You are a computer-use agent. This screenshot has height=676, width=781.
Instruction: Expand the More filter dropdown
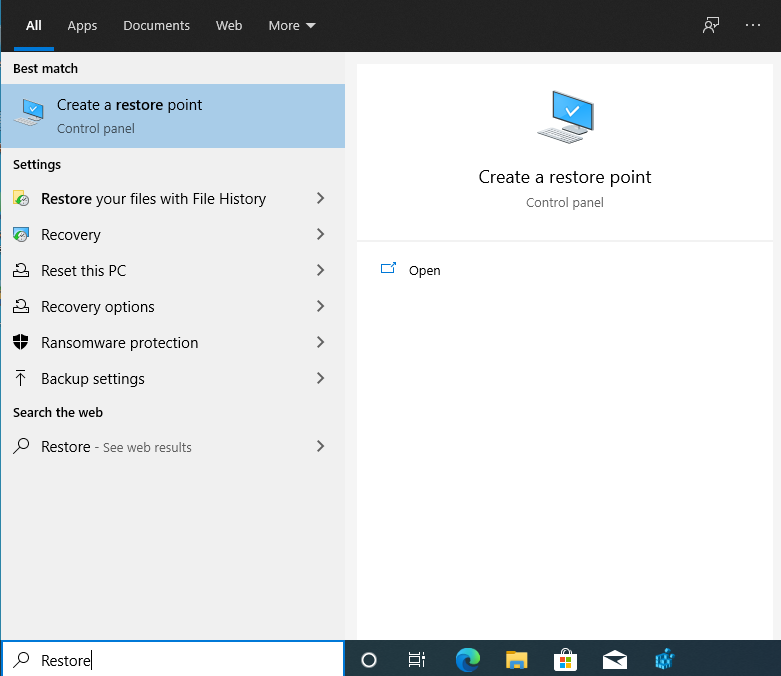[x=291, y=25]
